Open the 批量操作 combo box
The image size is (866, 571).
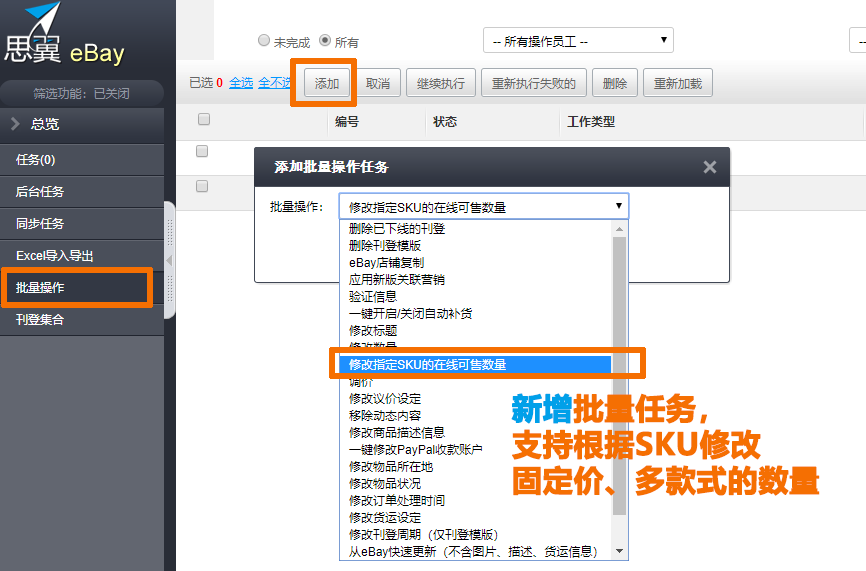(484, 207)
